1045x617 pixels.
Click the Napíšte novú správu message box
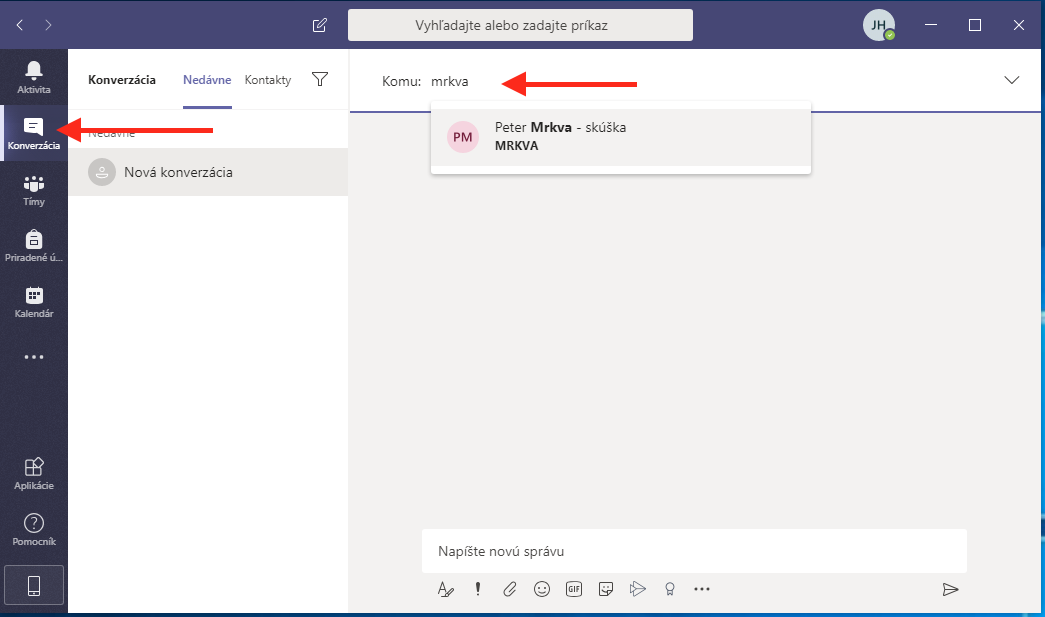coord(694,551)
